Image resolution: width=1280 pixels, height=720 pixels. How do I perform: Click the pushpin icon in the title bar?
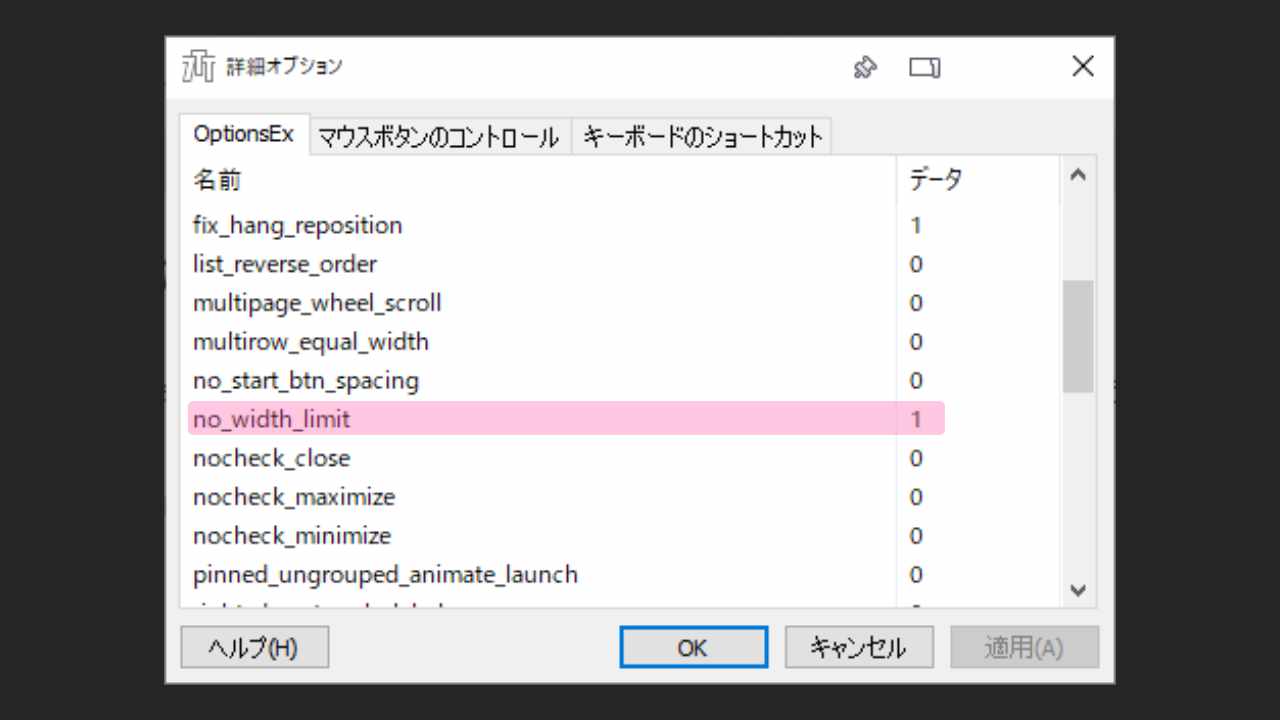click(866, 67)
